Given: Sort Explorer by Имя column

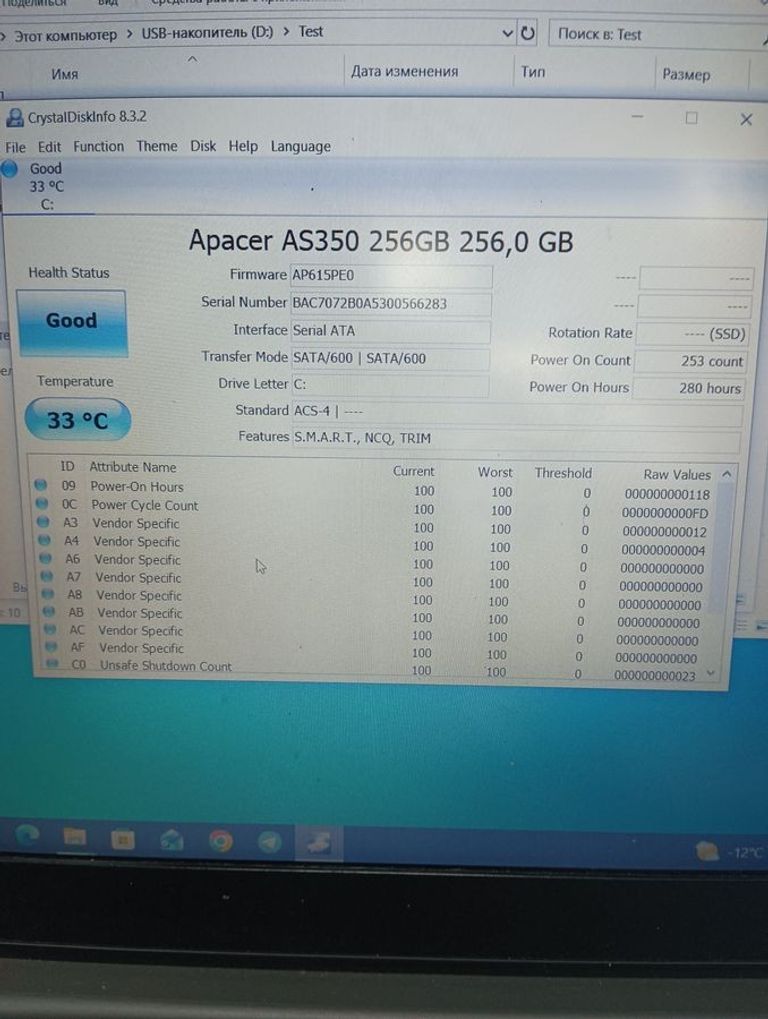Looking at the screenshot, I should pos(64,74).
